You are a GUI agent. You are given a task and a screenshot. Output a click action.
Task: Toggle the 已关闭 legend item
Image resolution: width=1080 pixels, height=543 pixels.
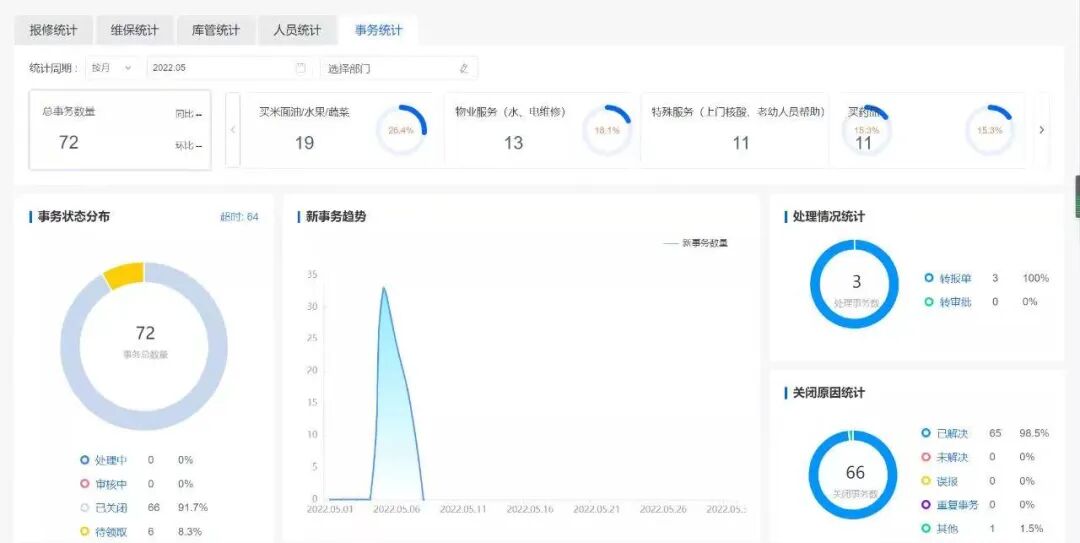[103, 508]
